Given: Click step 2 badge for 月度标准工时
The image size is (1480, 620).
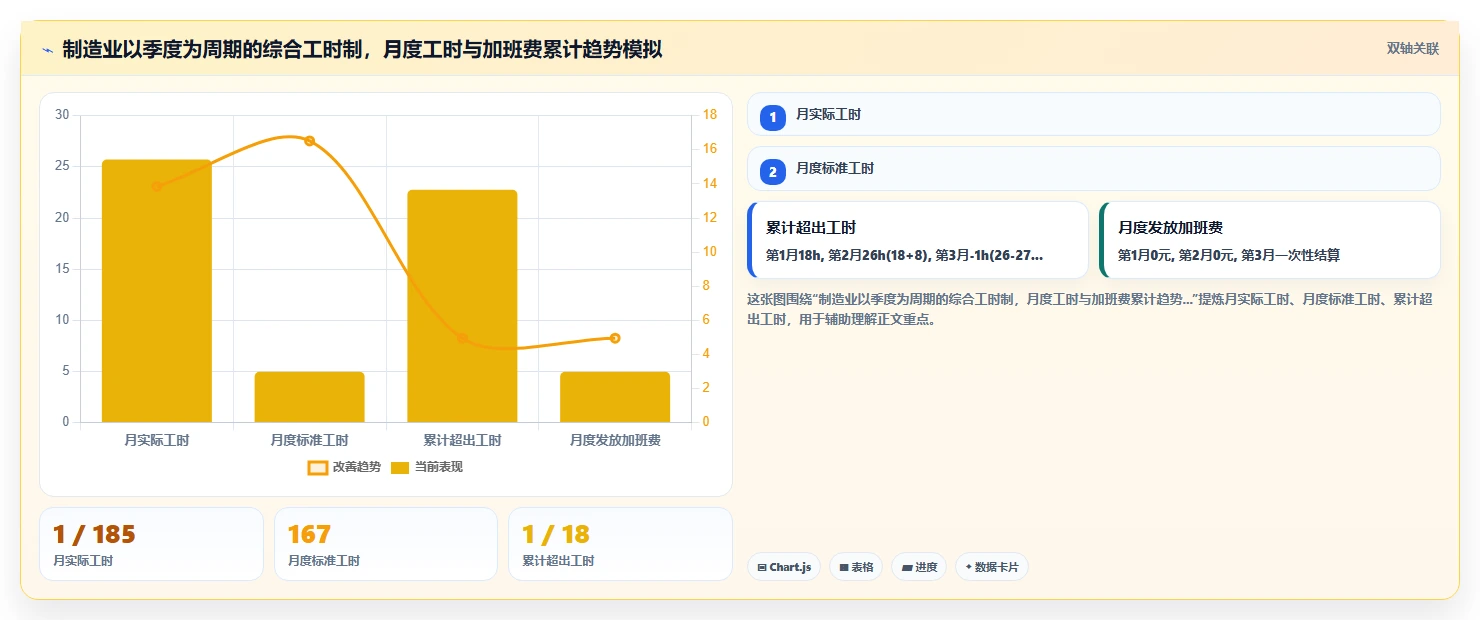Looking at the screenshot, I should (773, 171).
